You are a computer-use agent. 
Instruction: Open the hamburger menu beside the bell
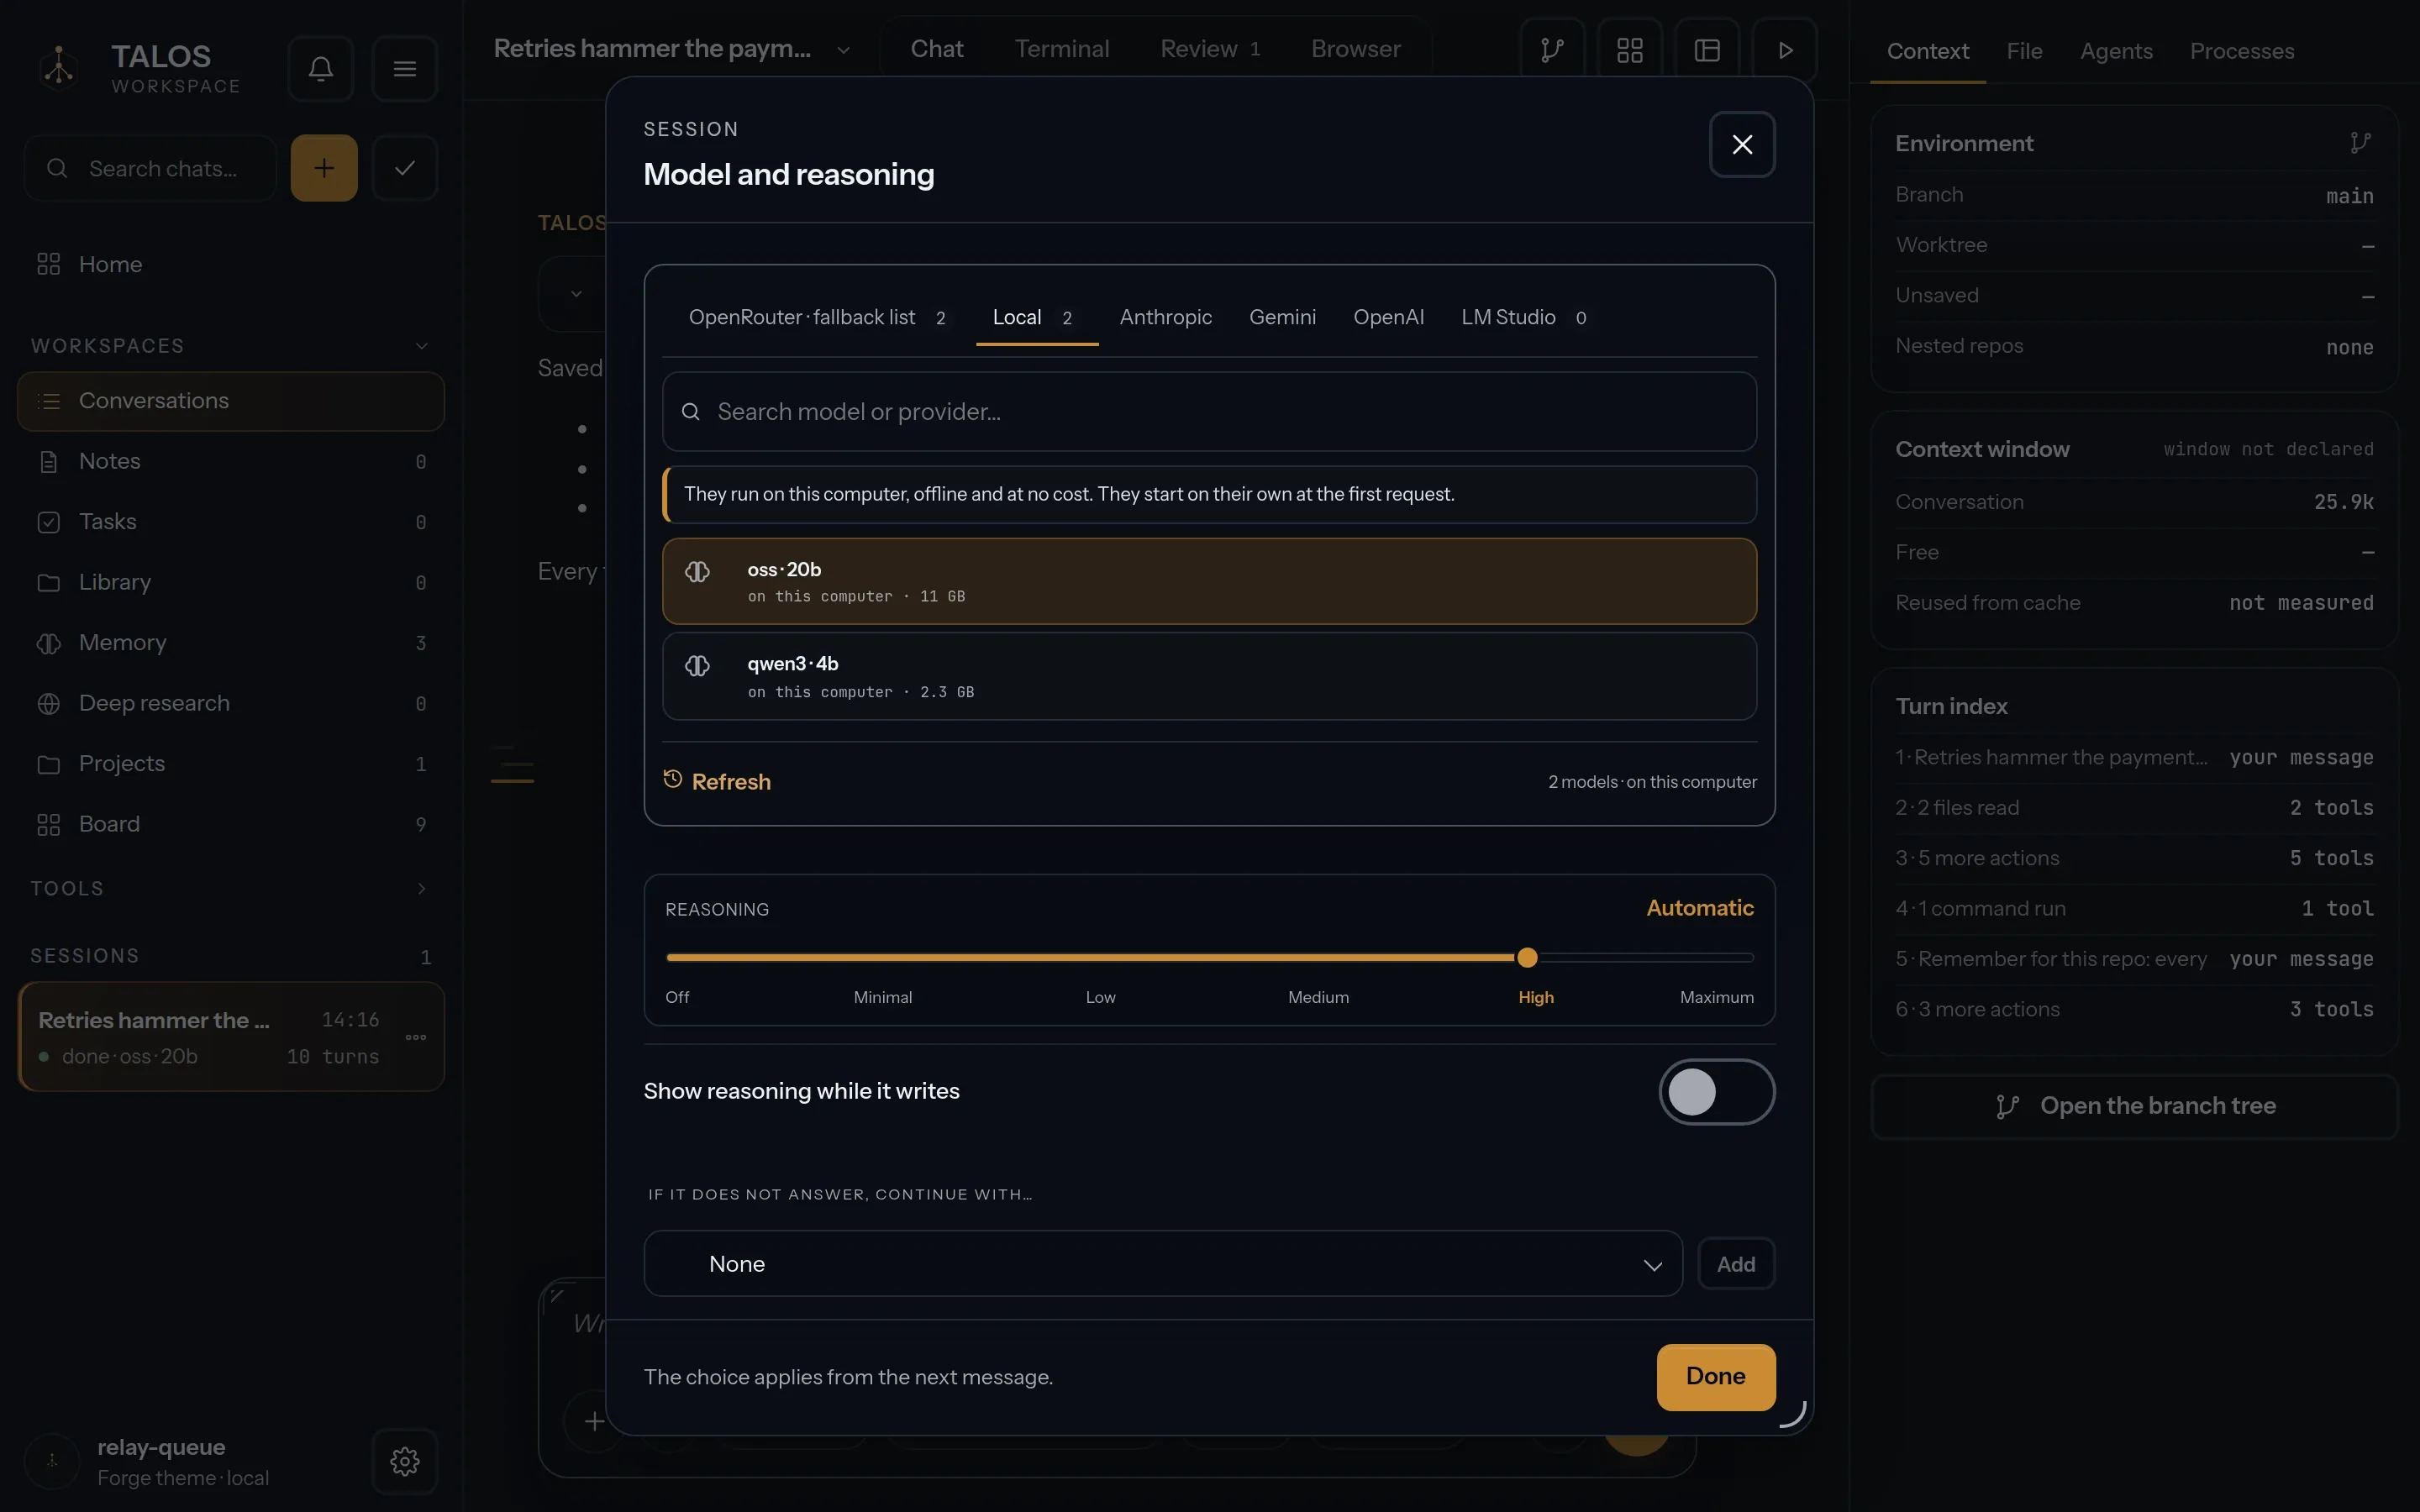point(404,68)
